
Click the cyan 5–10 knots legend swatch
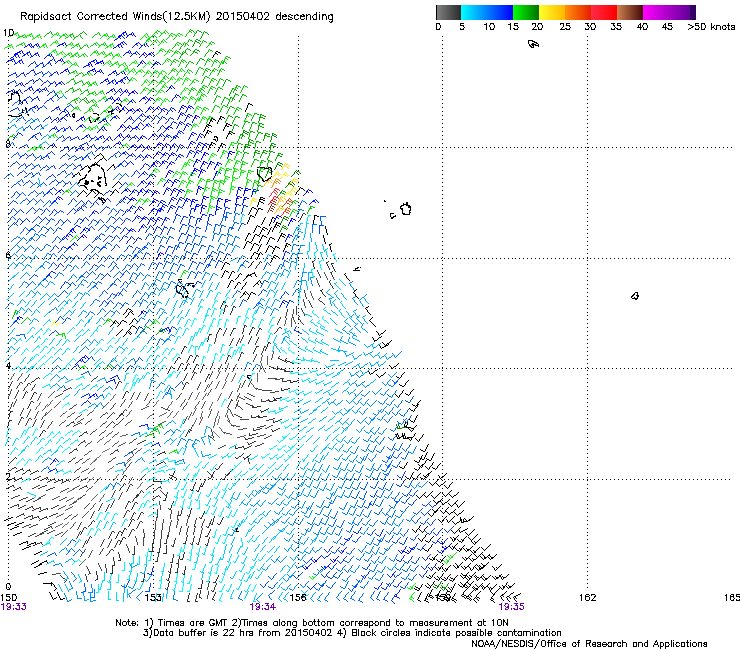coord(474,12)
